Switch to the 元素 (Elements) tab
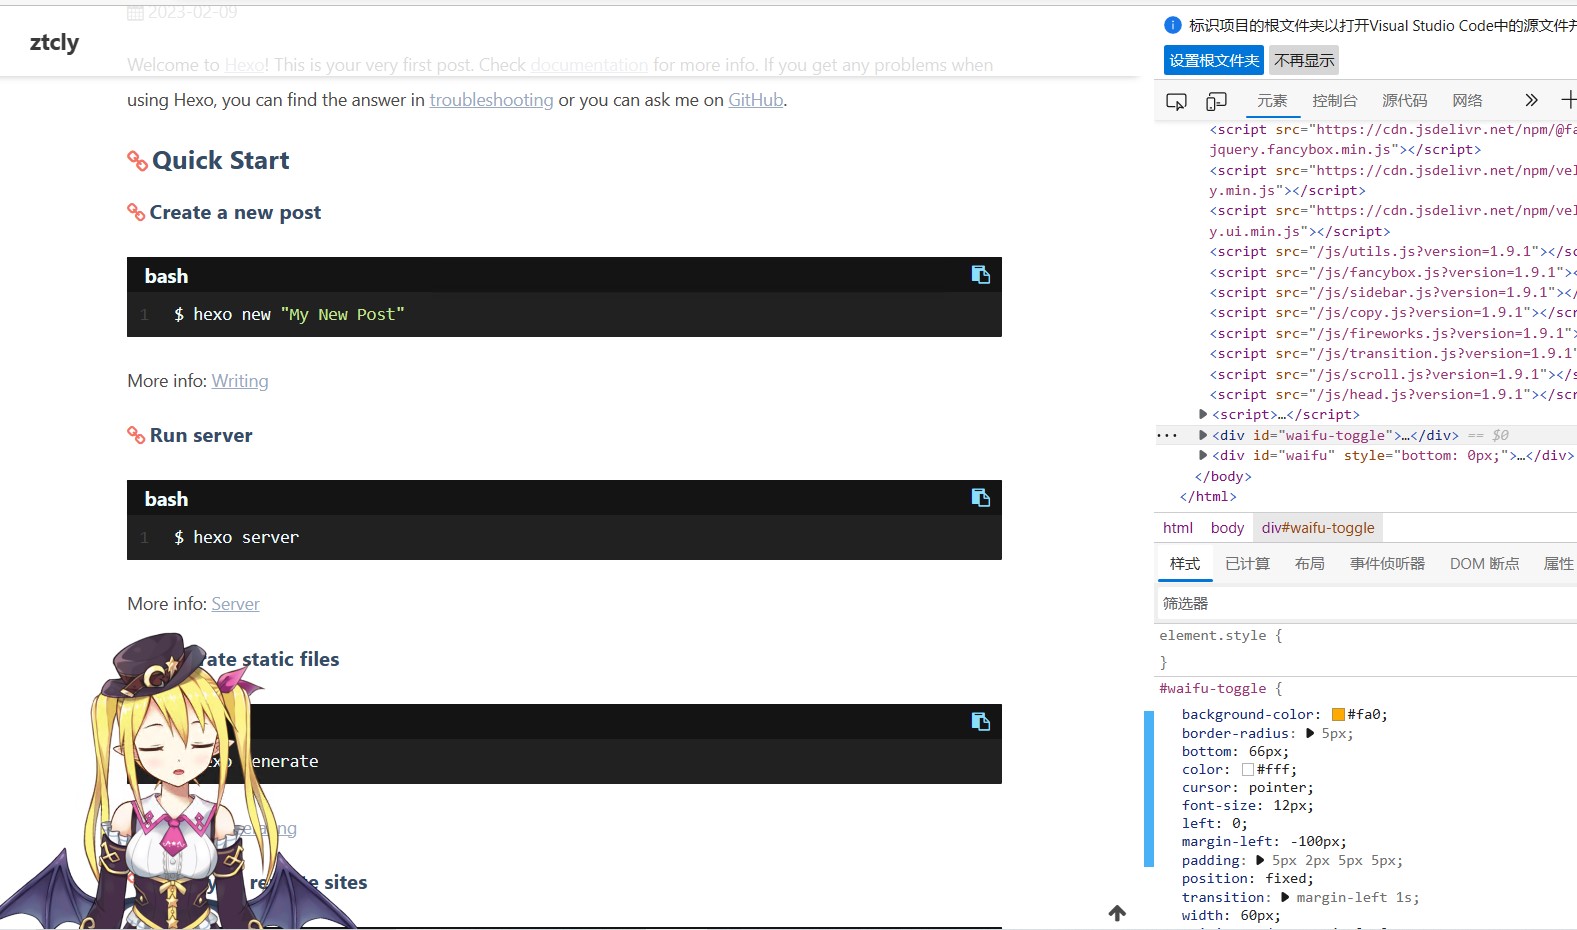The width and height of the screenshot is (1577, 930). click(x=1272, y=101)
